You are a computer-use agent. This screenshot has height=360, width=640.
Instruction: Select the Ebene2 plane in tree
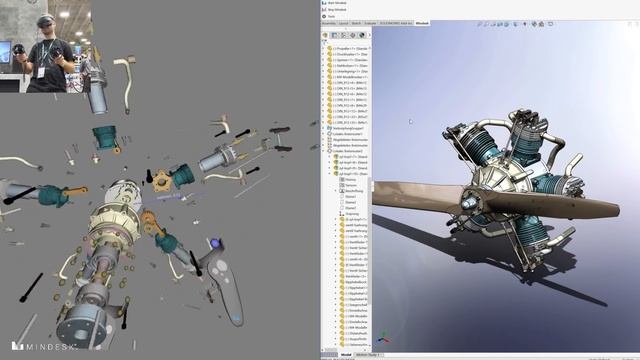pos(351,202)
